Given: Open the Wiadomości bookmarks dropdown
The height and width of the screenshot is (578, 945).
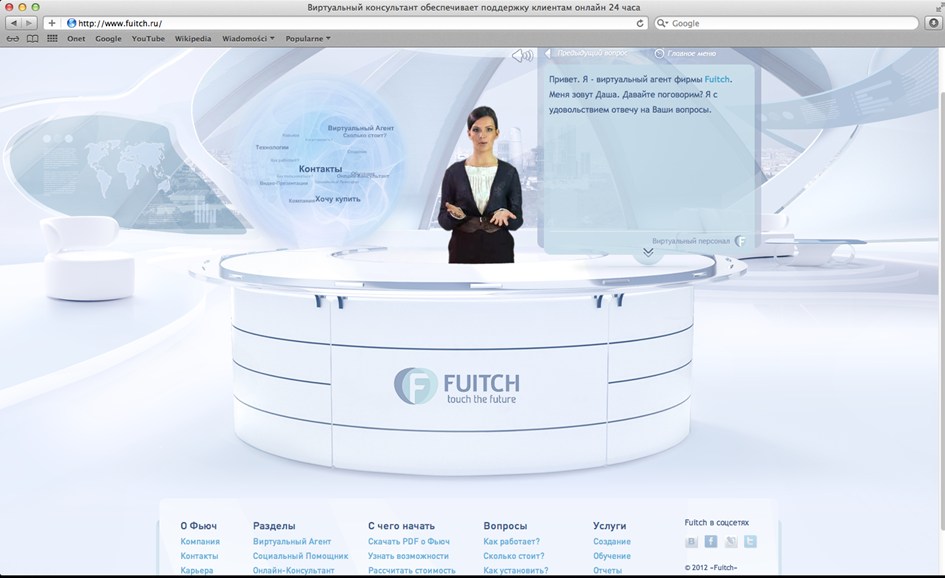Looking at the screenshot, I should tap(248, 39).
